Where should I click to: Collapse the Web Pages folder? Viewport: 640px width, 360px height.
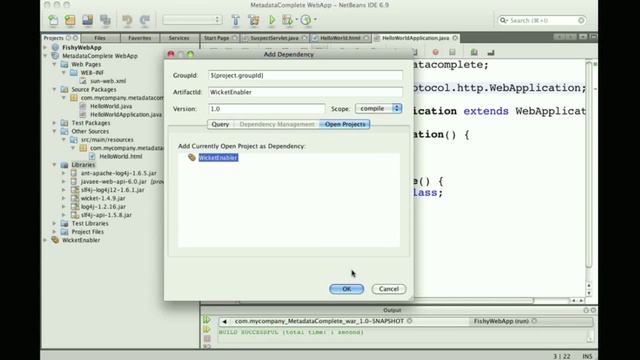tap(54, 64)
